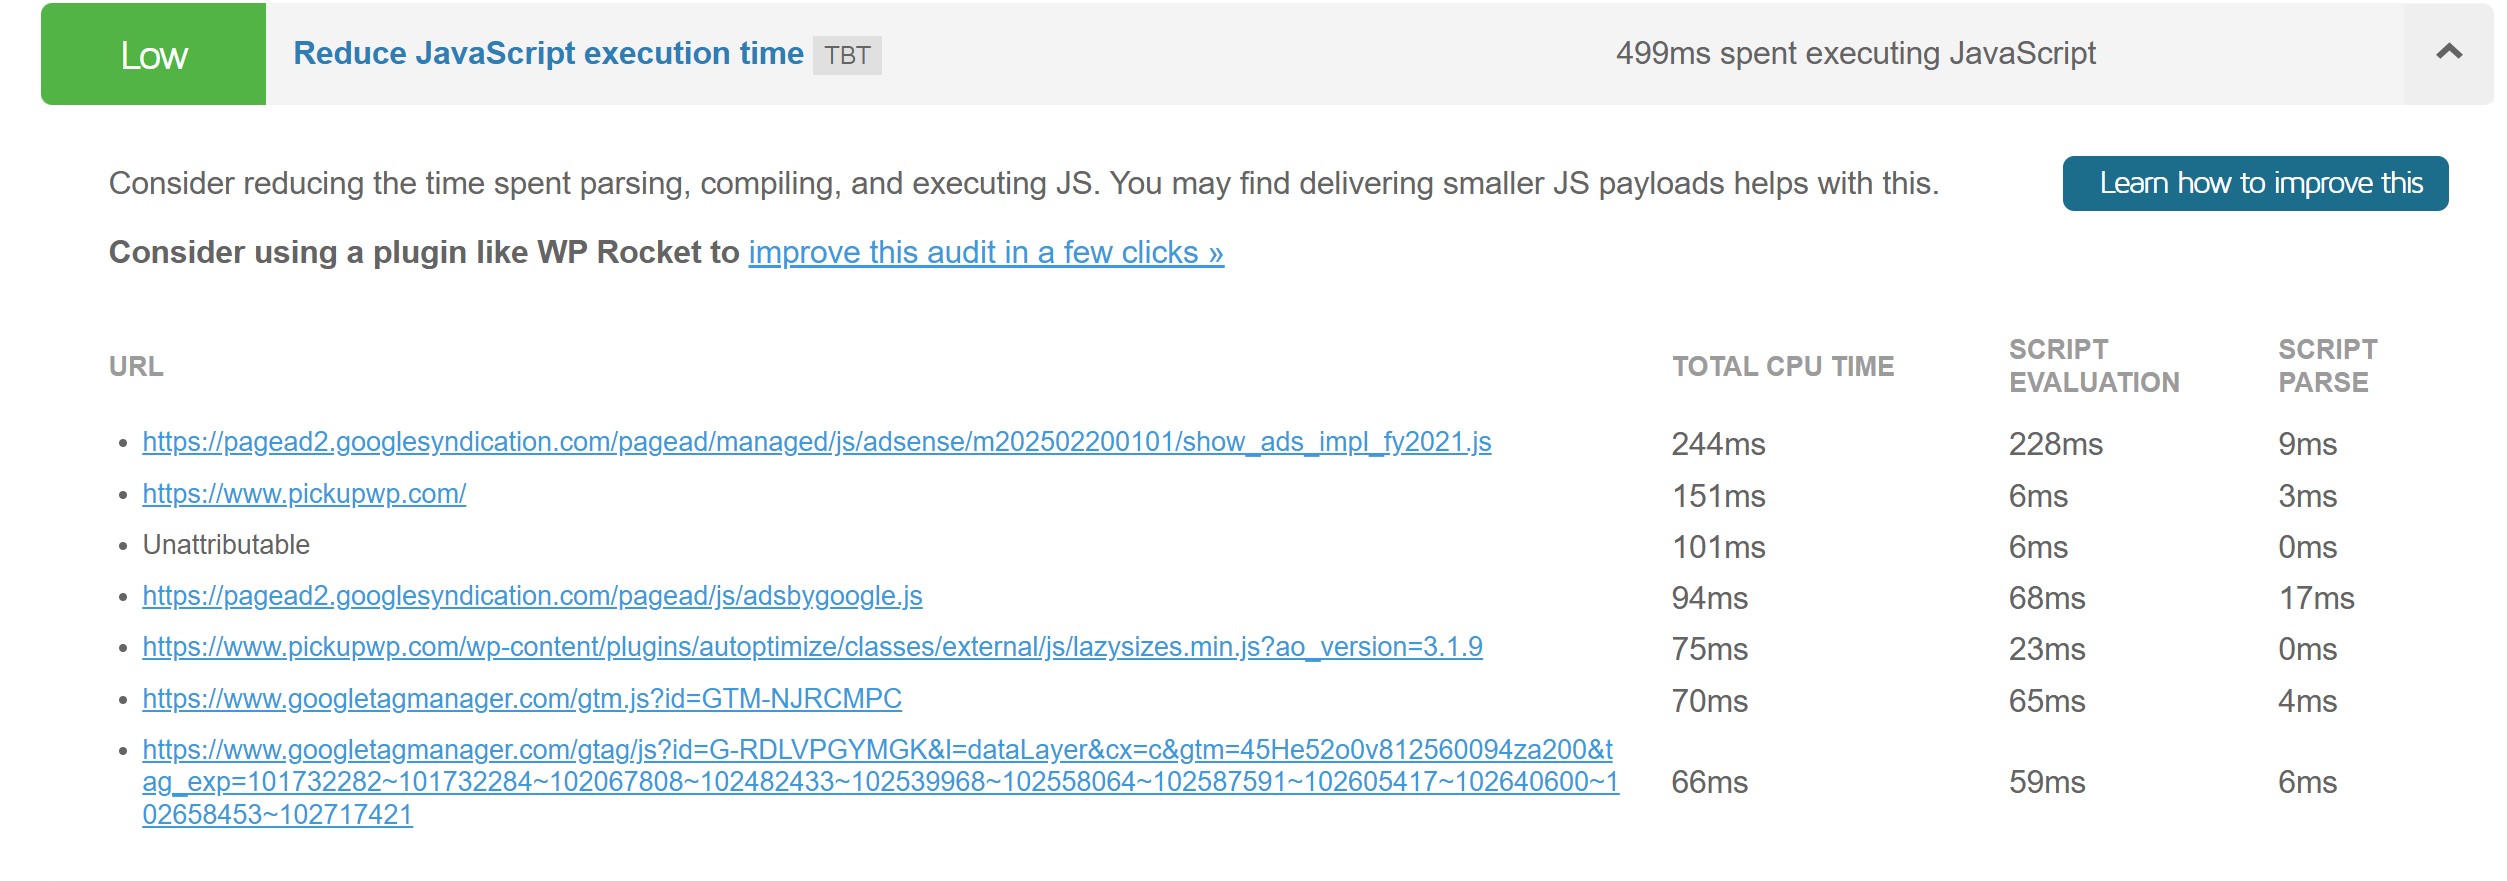Open the gtm.js GTM-NJRCMPC link

[x=522, y=699]
